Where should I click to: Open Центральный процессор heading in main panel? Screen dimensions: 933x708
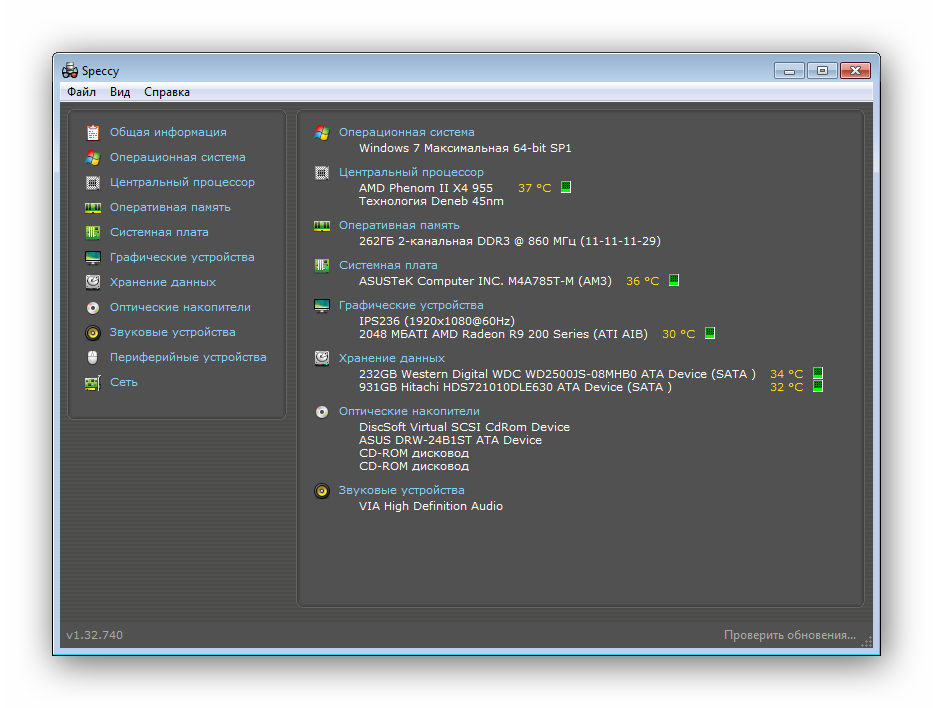click(410, 172)
